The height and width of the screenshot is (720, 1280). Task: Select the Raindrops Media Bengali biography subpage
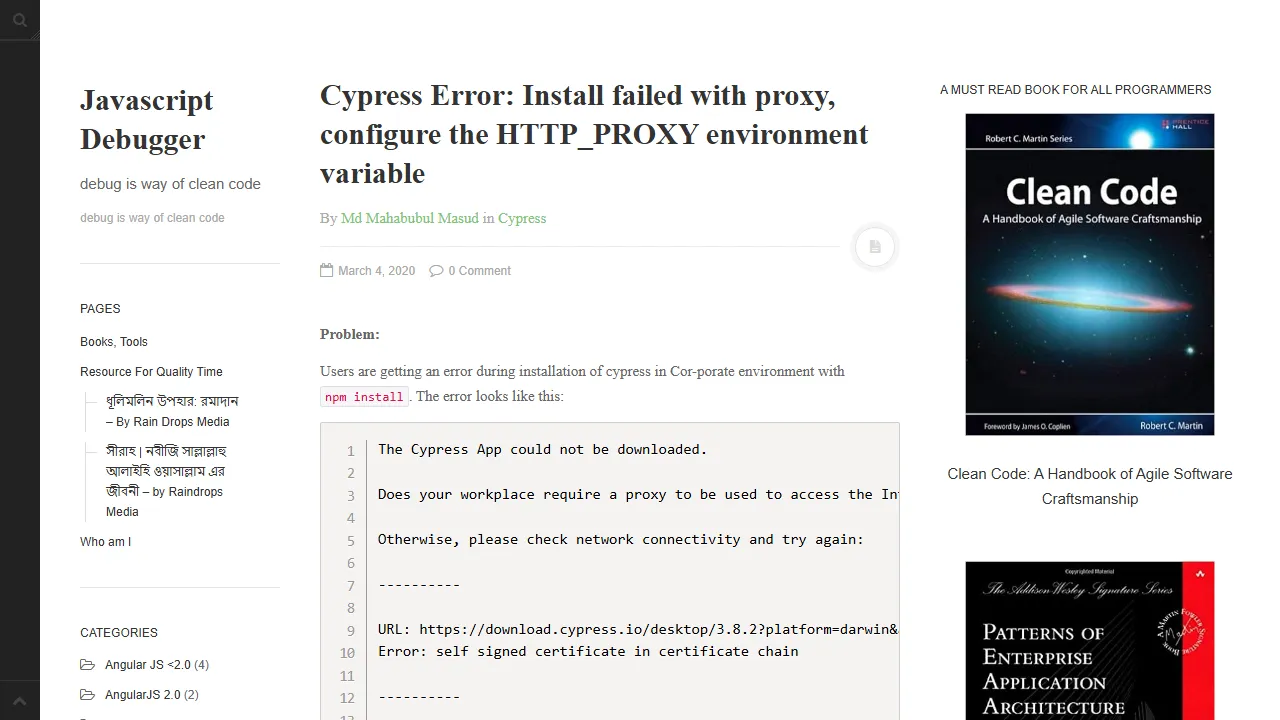(165, 481)
